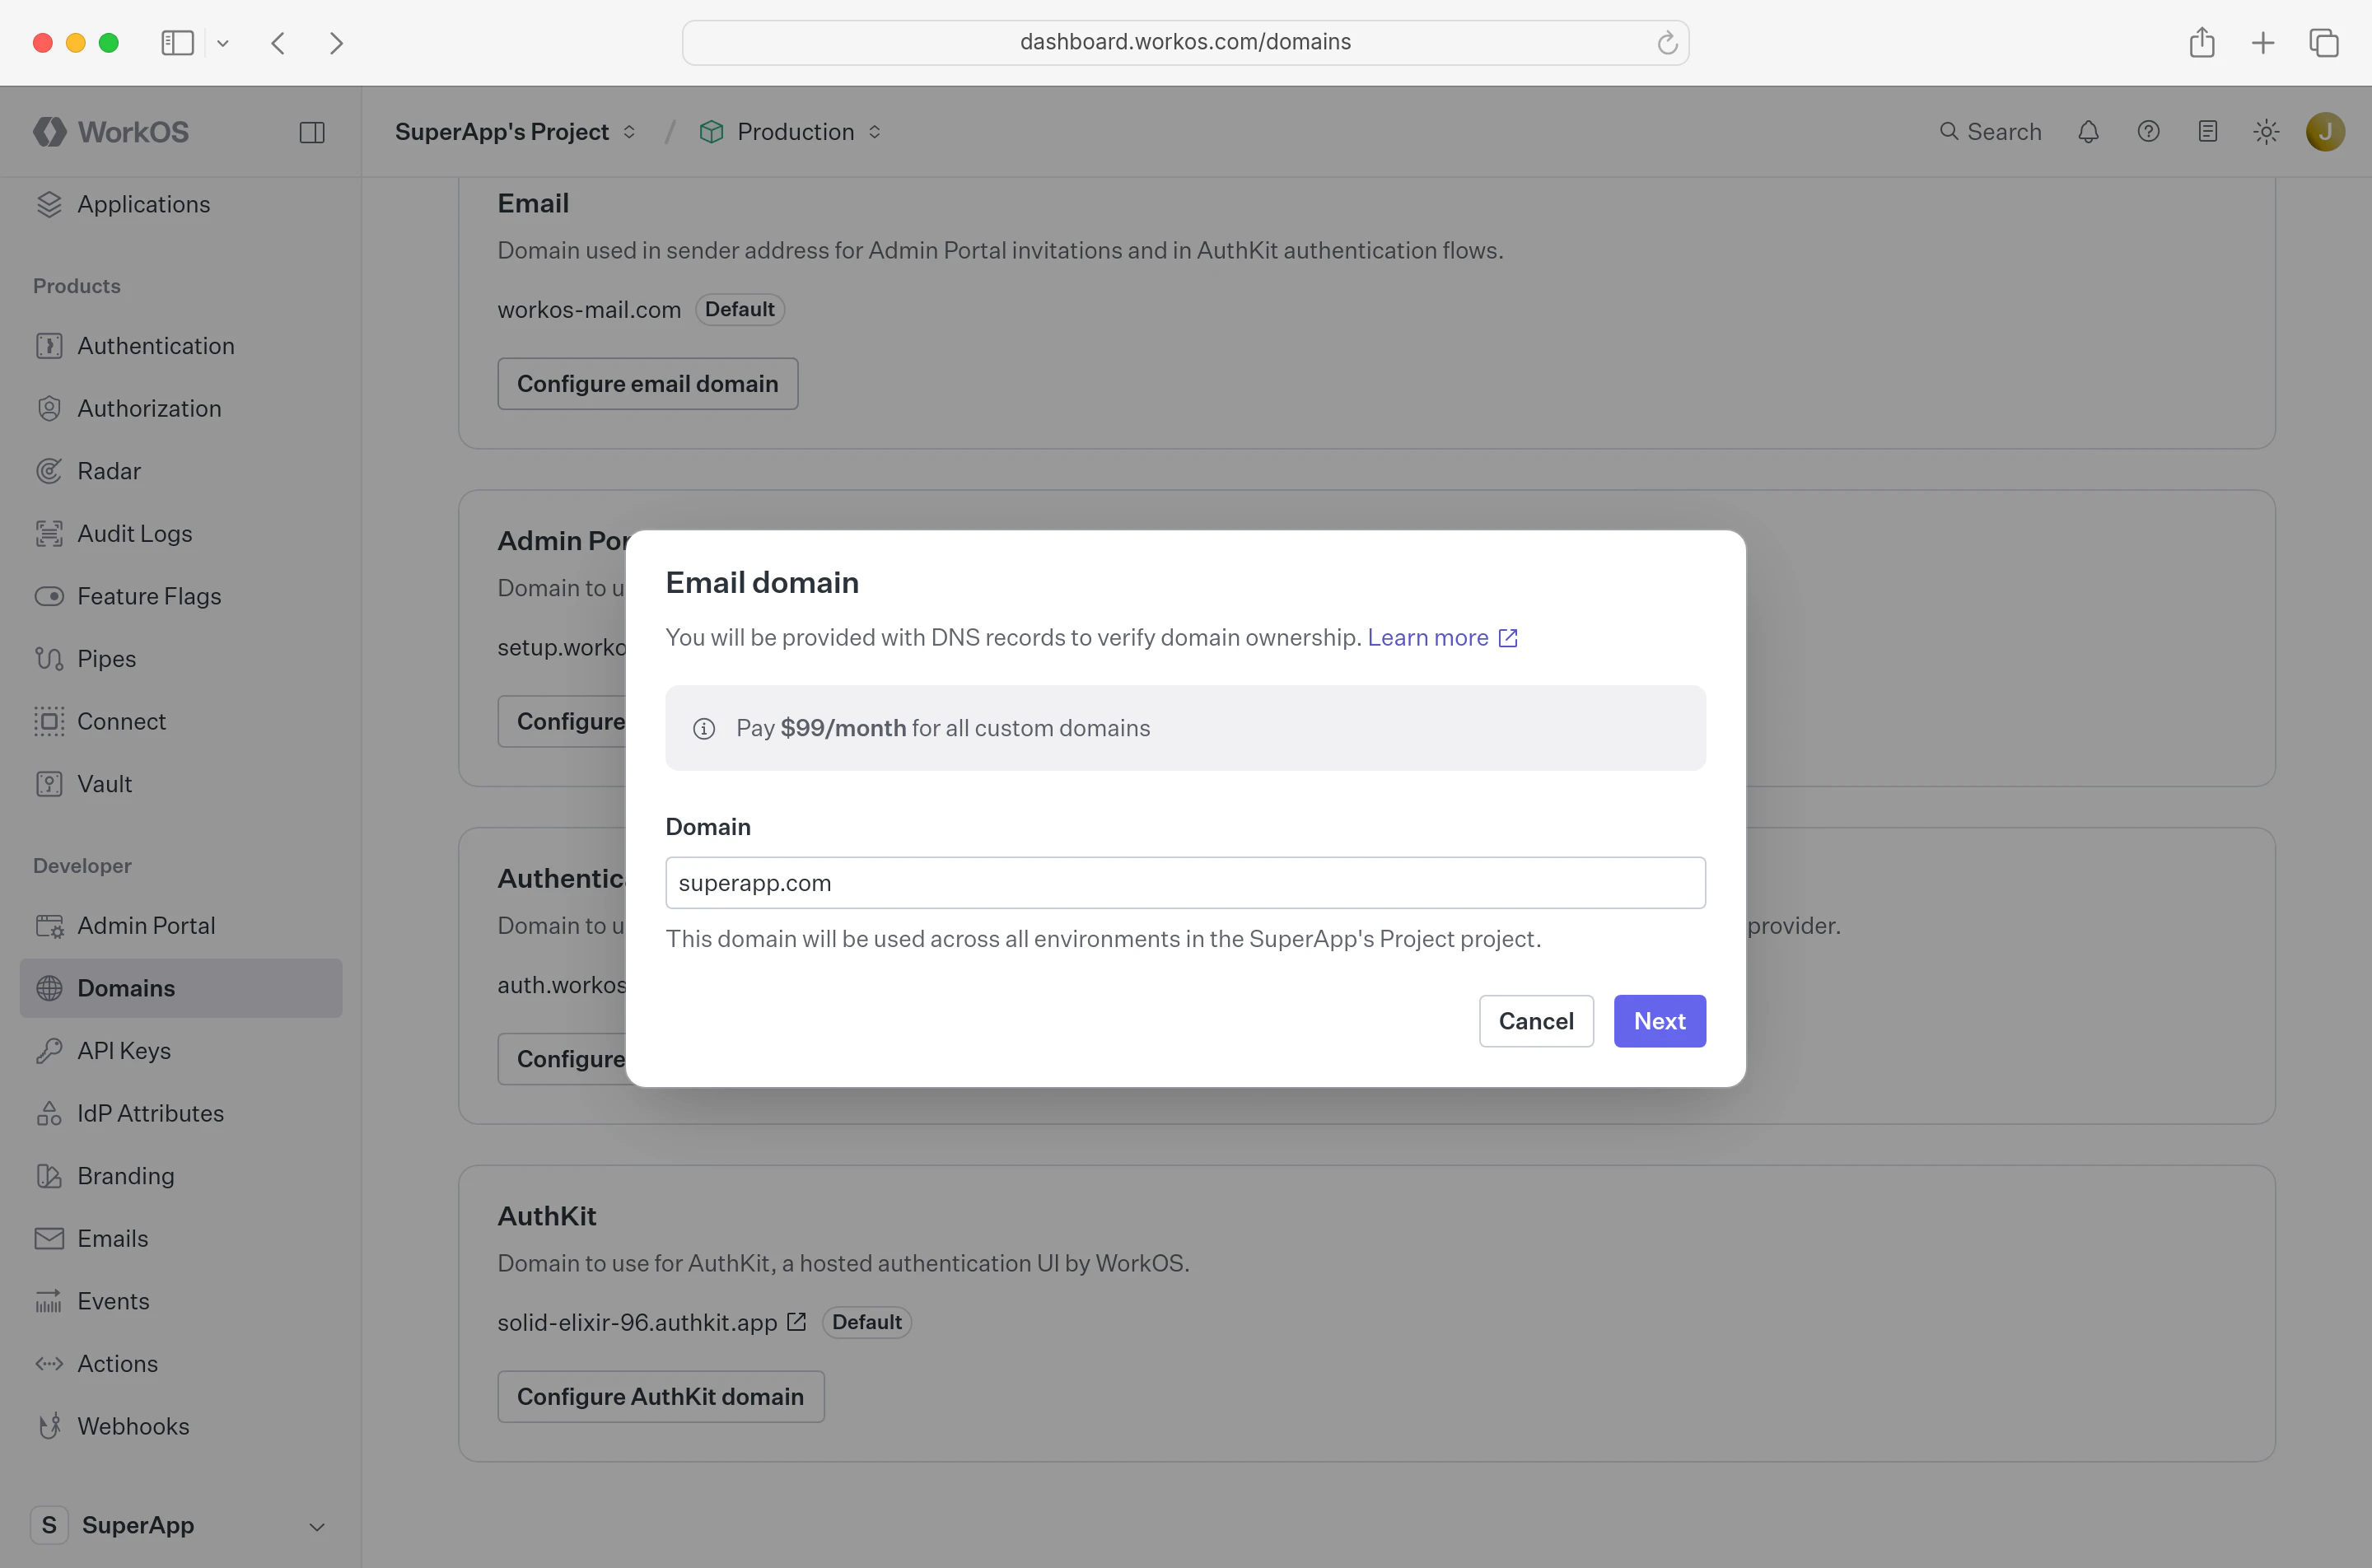Show Safari tab overview
The height and width of the screenshot is (1568, 2372).
click(x=2324, y=42)
